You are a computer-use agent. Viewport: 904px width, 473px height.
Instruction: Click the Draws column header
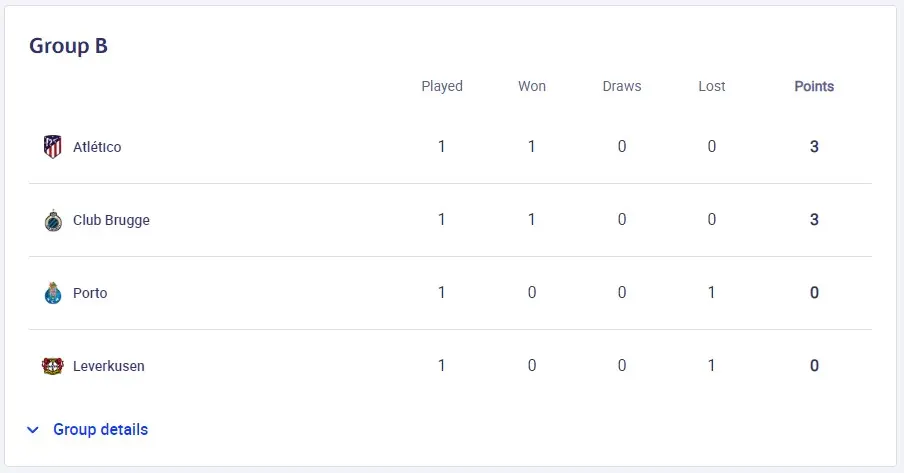(x=622, y=86)
